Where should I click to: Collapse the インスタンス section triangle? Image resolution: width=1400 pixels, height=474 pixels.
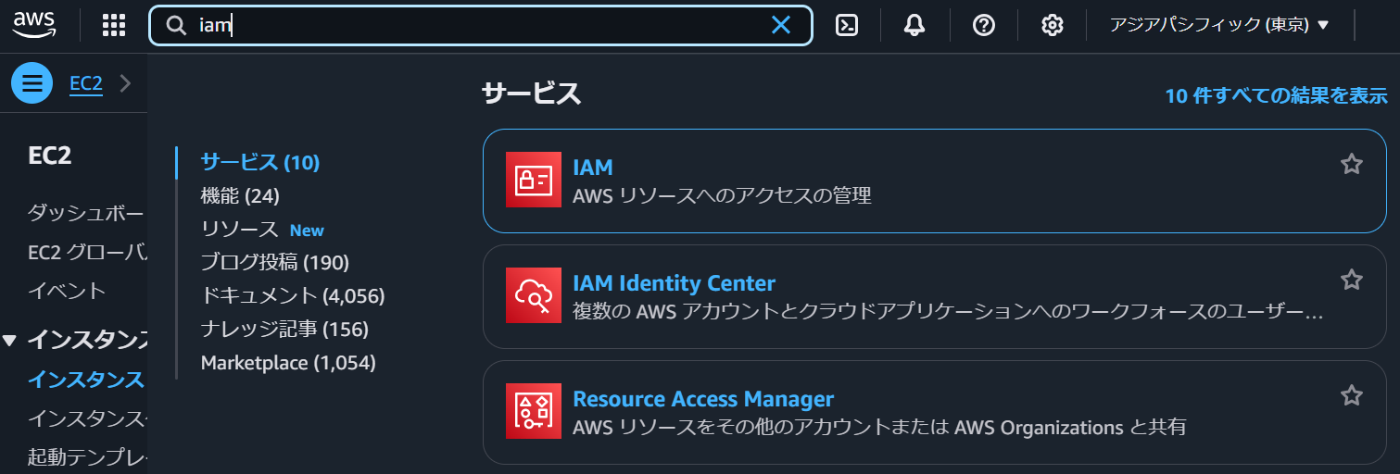click(x=10, y=340)
